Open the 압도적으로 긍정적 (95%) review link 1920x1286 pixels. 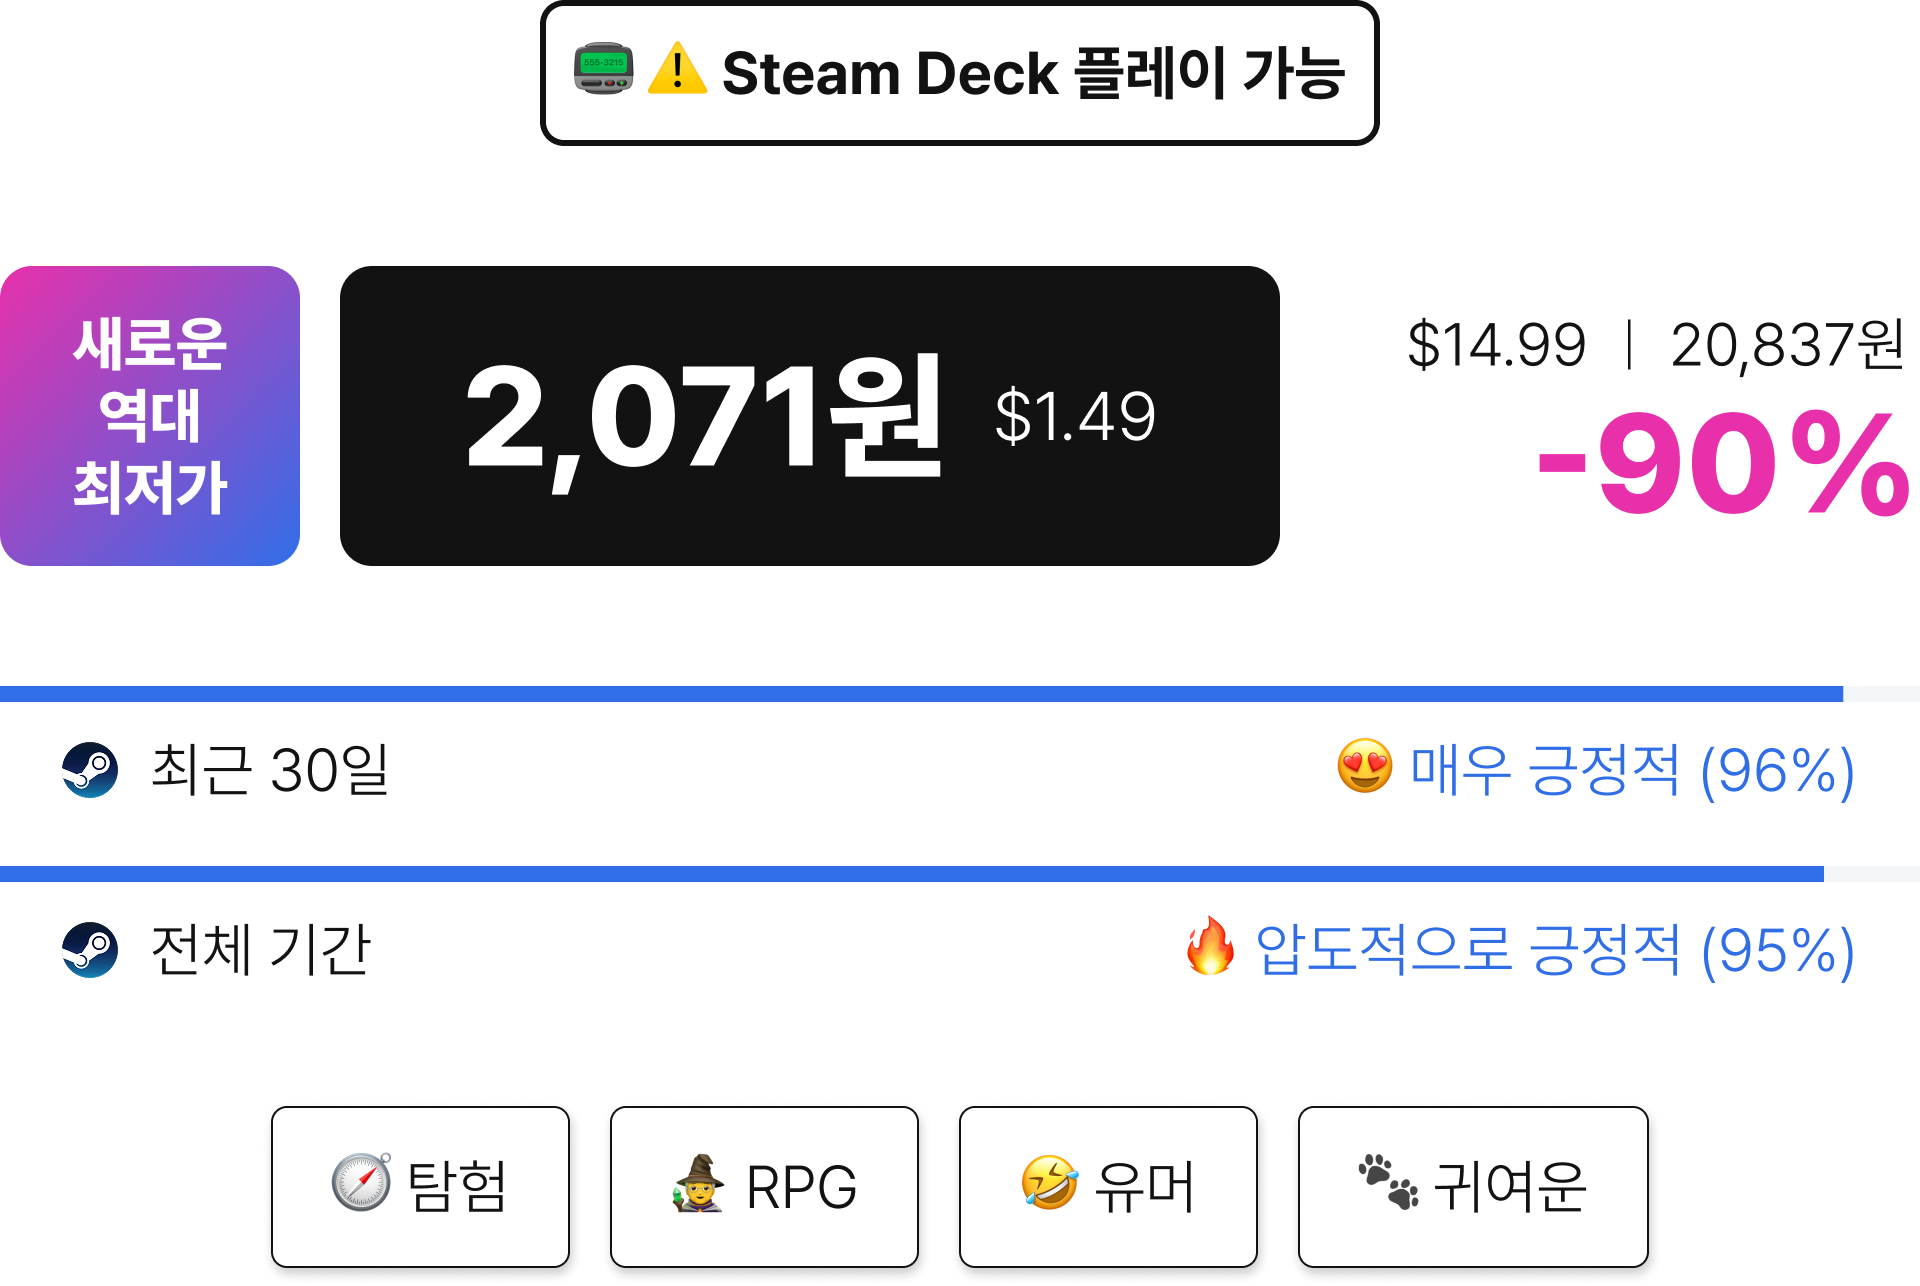tap(1555, 950)
